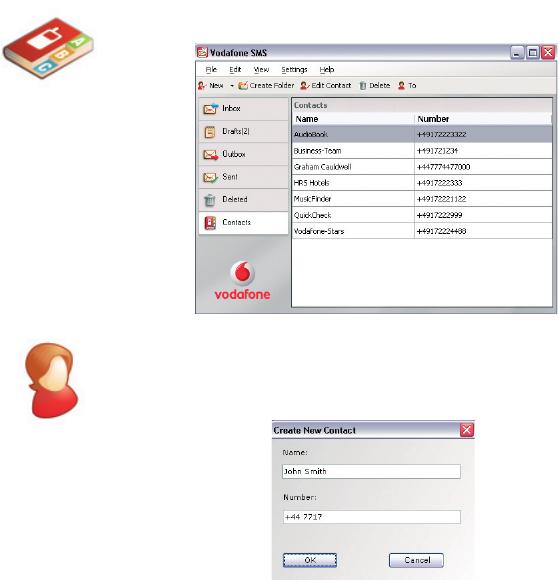Open the Outbox folder
558x580 pixels.
click(243, 154)
